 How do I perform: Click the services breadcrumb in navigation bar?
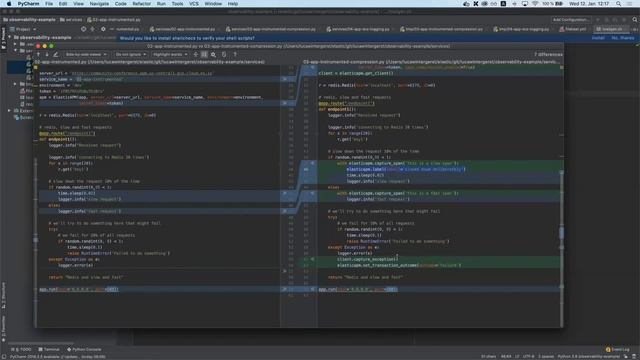pos(71,20)
